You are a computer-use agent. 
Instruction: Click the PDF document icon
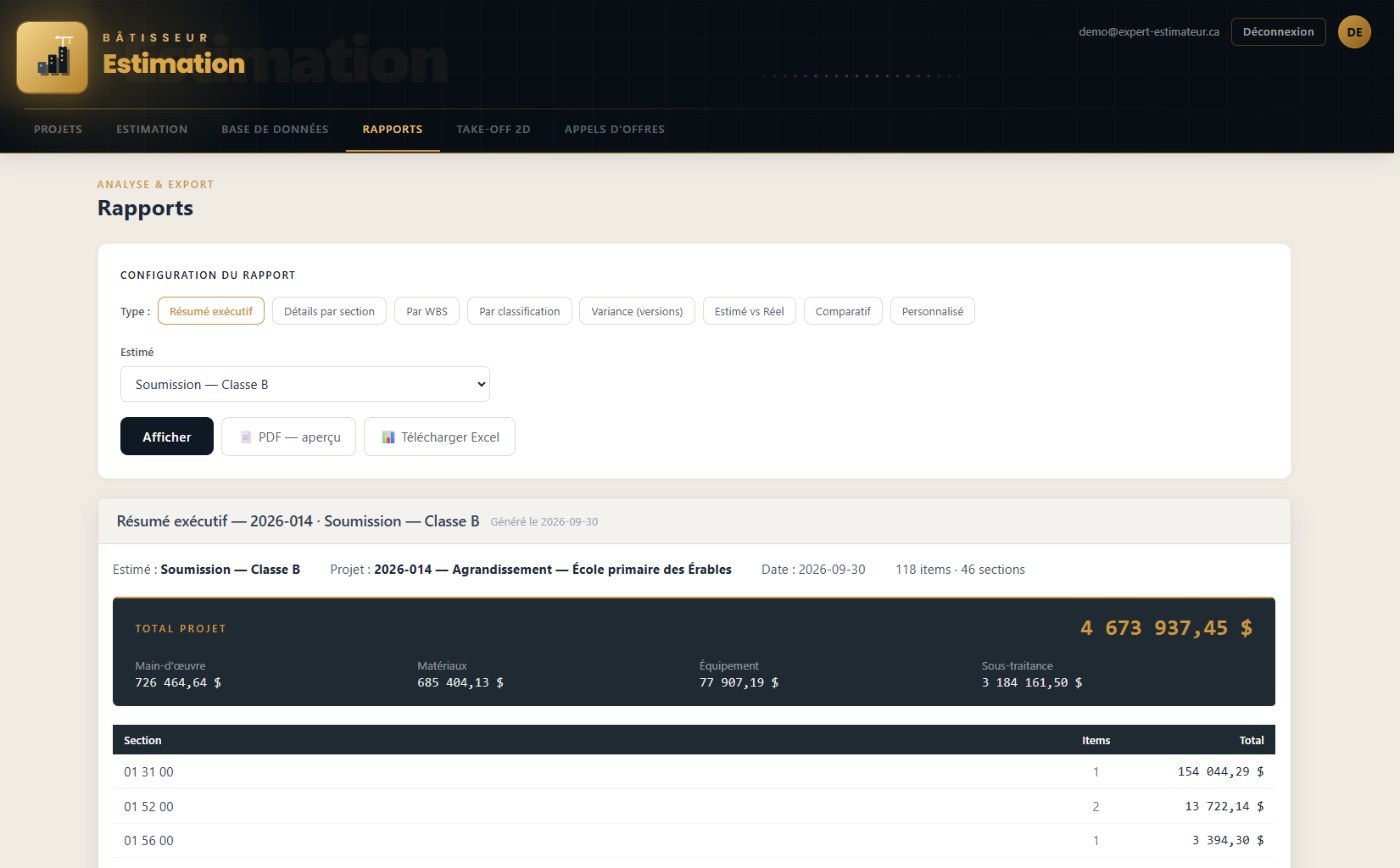point(245,437)
